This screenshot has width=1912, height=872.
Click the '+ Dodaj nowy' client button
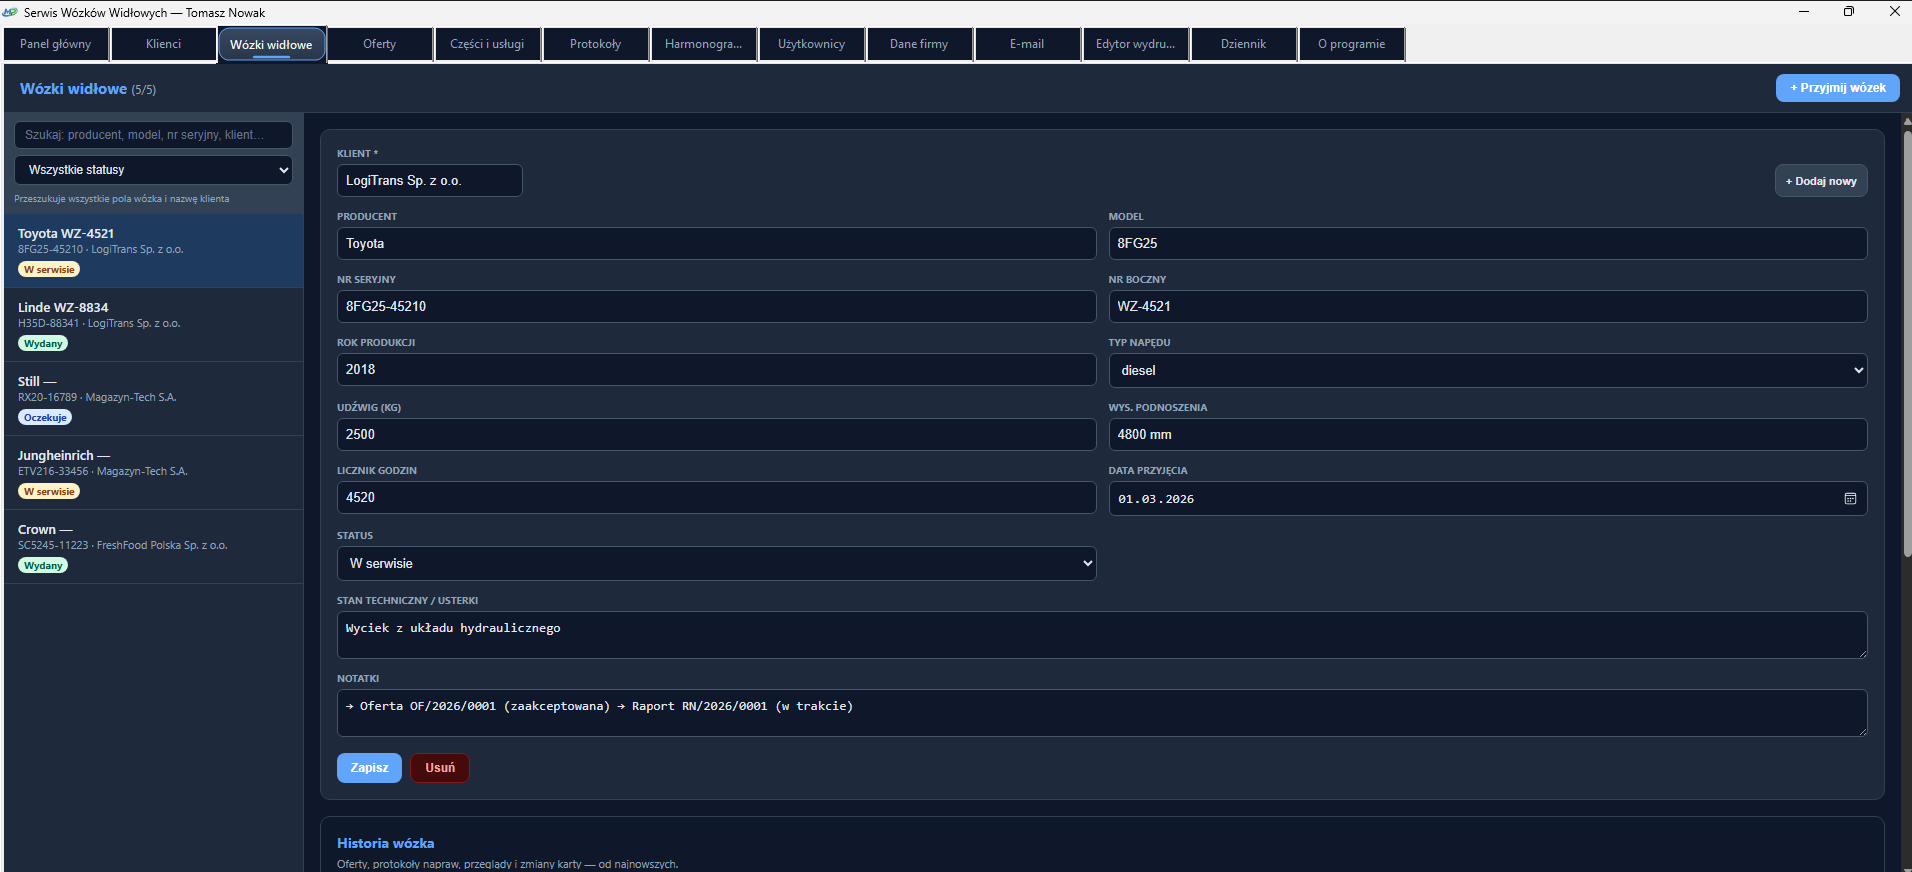coord(1821,181)
